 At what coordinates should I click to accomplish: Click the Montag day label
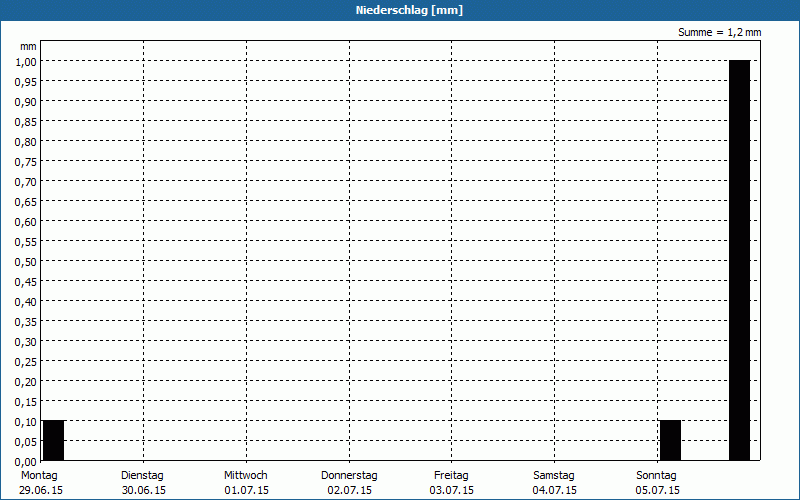pyautogui.click(x=39, y=475)
